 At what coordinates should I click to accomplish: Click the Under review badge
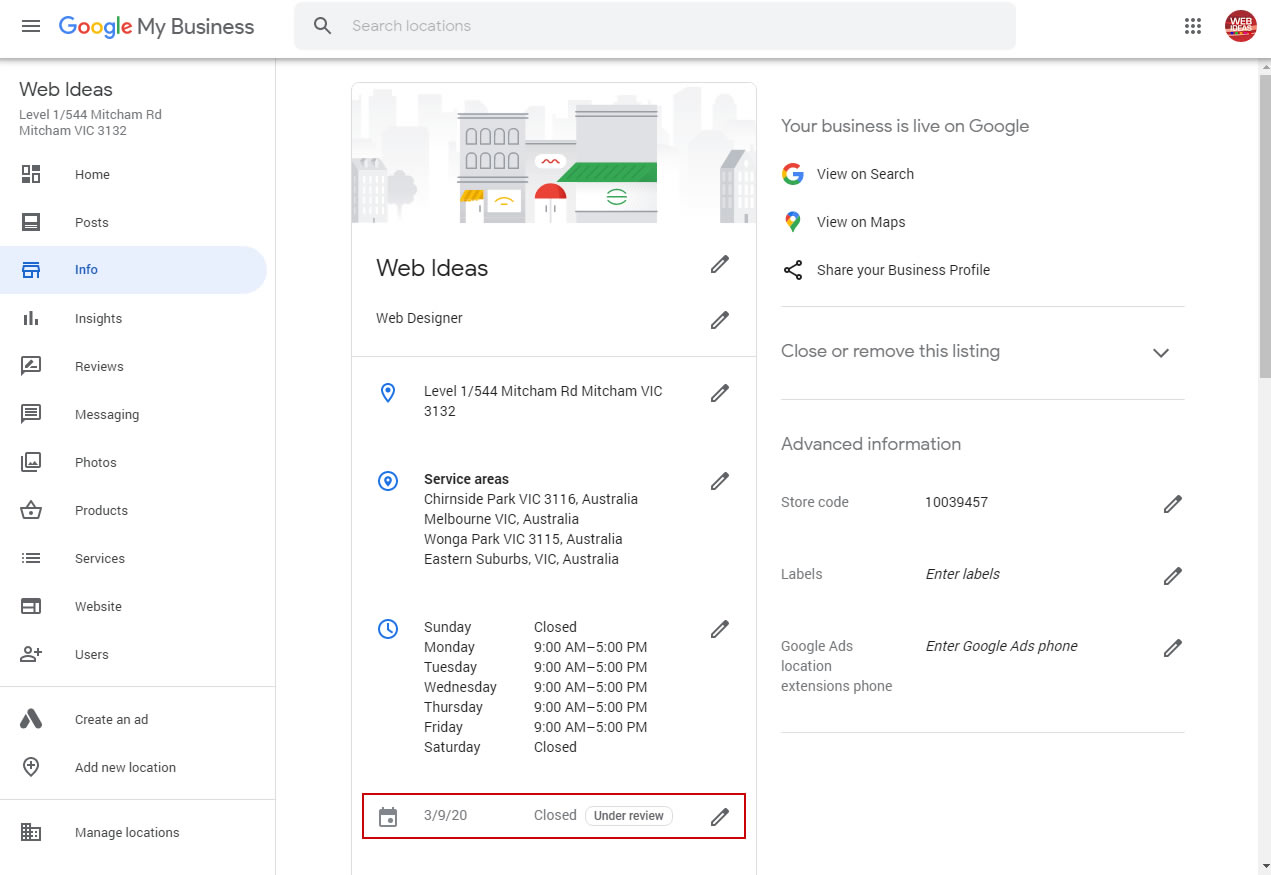tap(629, 816)
